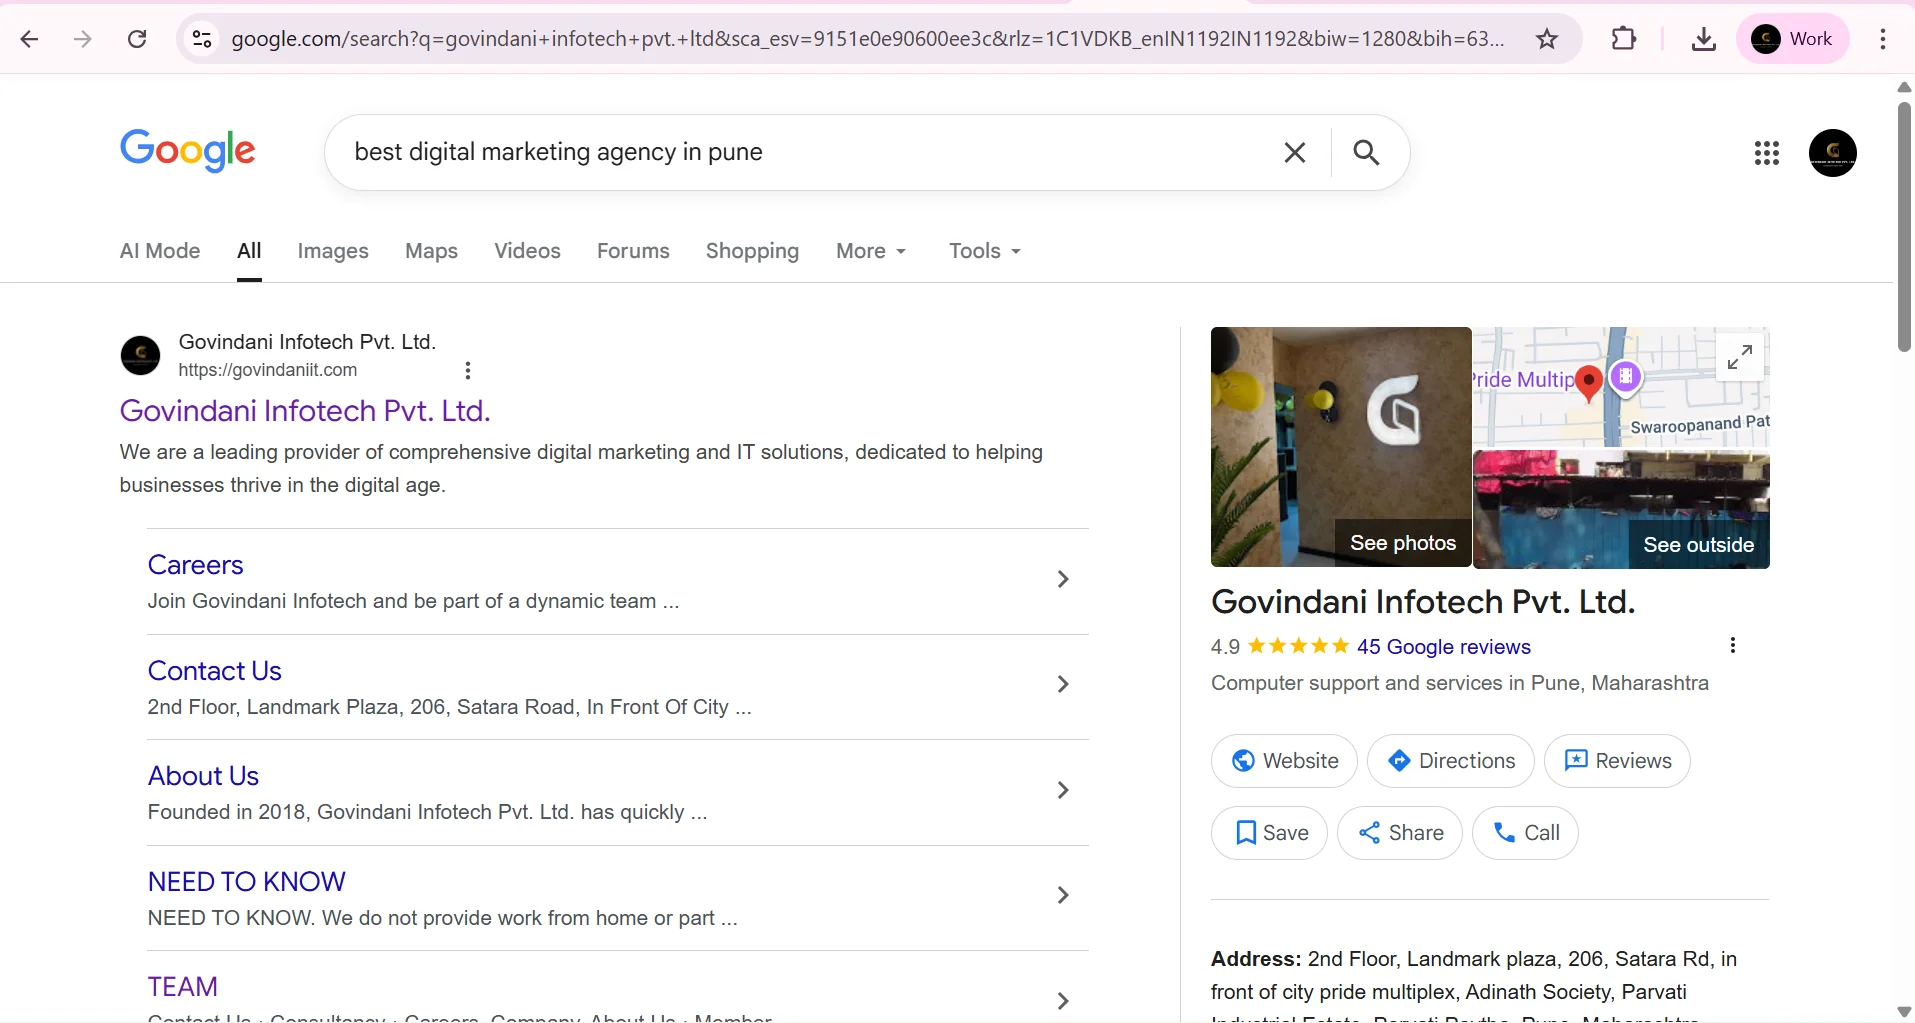Open the Chrome three-dot menu
The image size is (1915, 1023).
tap(1883, 39)
